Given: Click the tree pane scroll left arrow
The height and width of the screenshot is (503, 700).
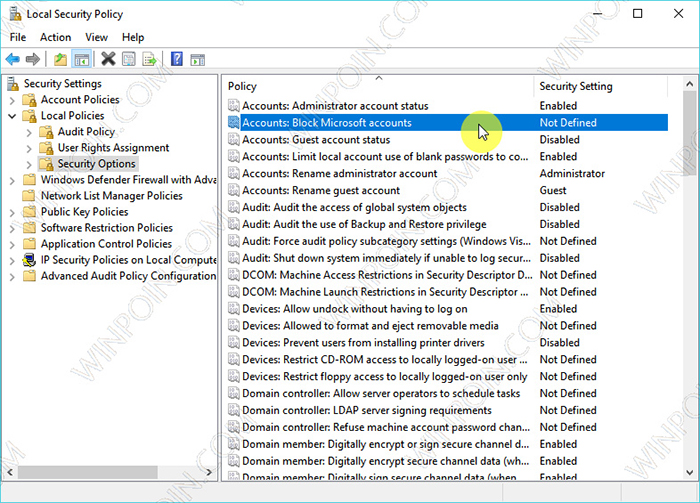Looking at the screenshot, I should pos(10,472).
